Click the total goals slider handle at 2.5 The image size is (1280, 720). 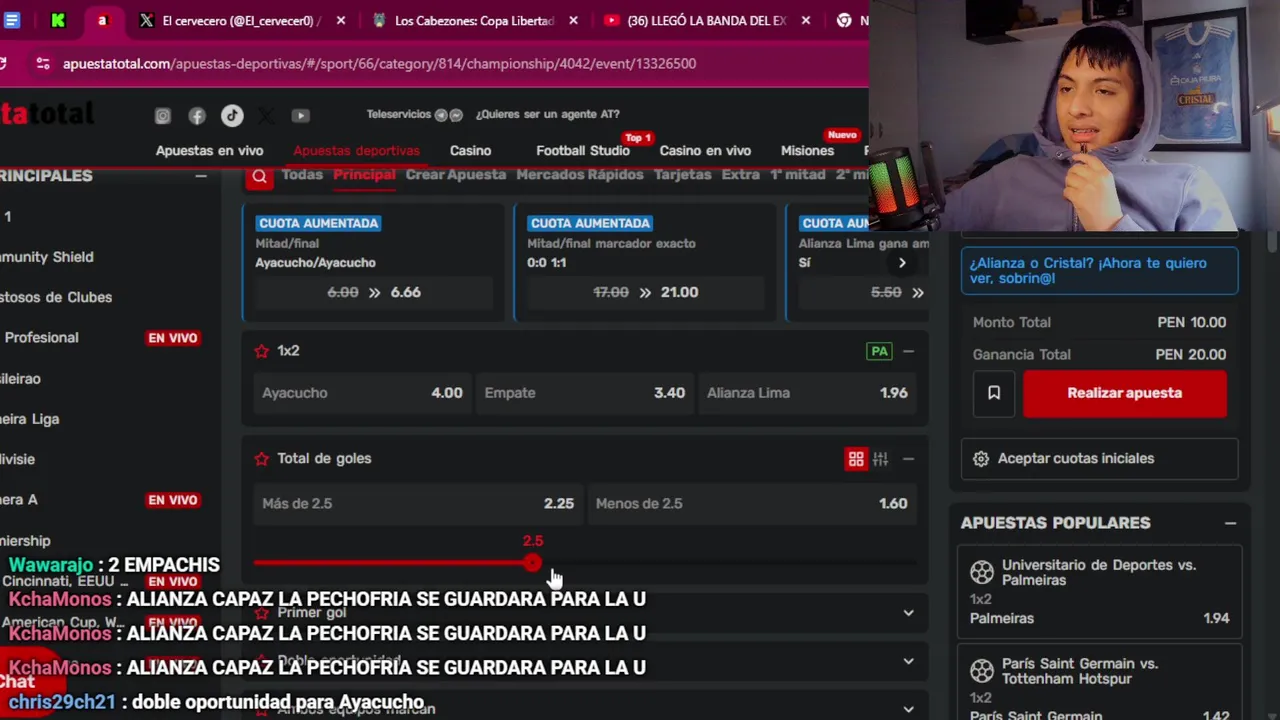click(532, 563)
